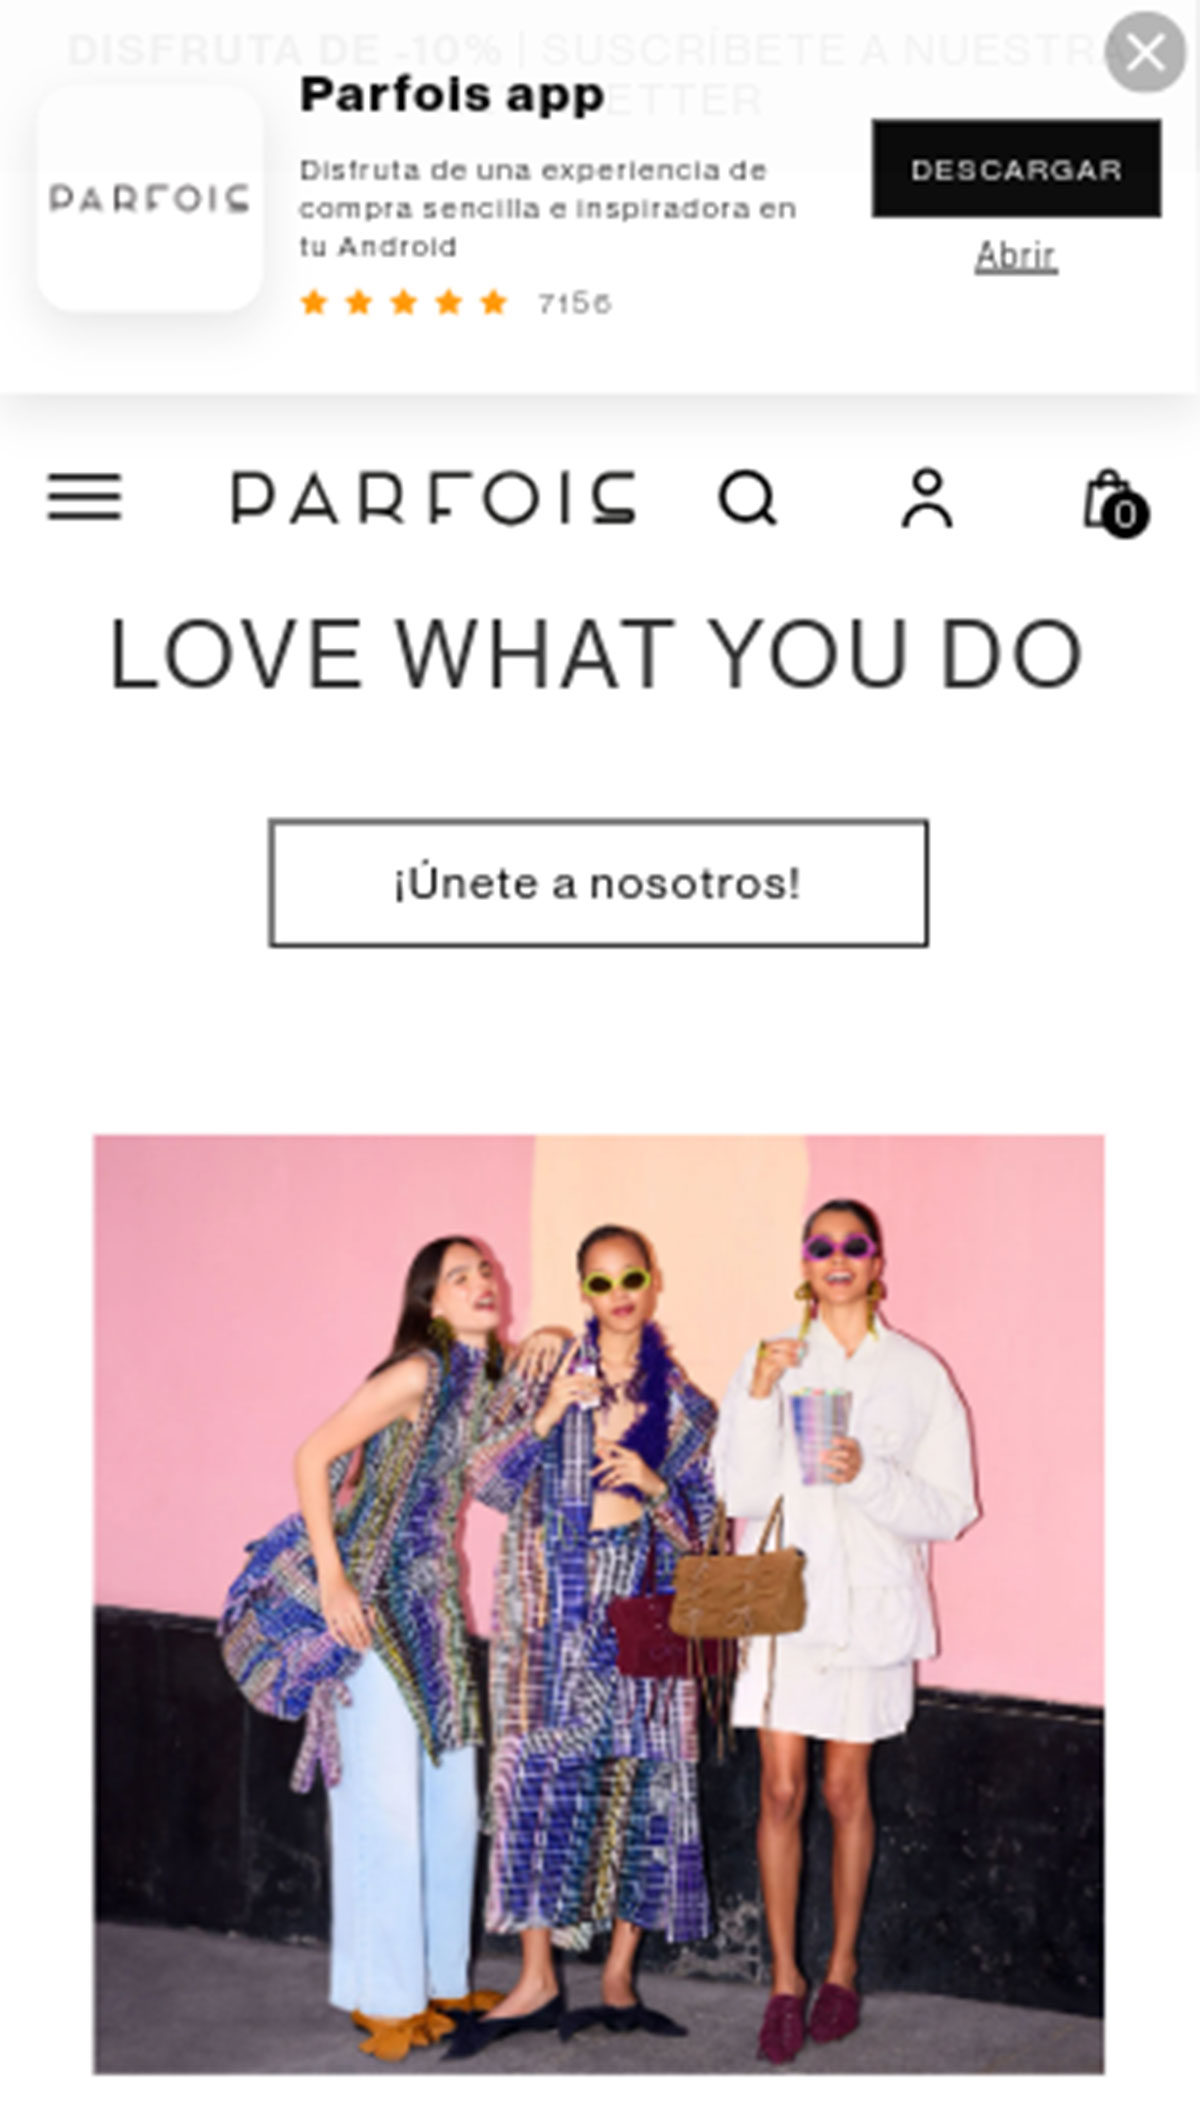This screenshot has height=2125, width=1200.
Task: Click the ¡Únete a nosotros! button
Action: point(598,883)
